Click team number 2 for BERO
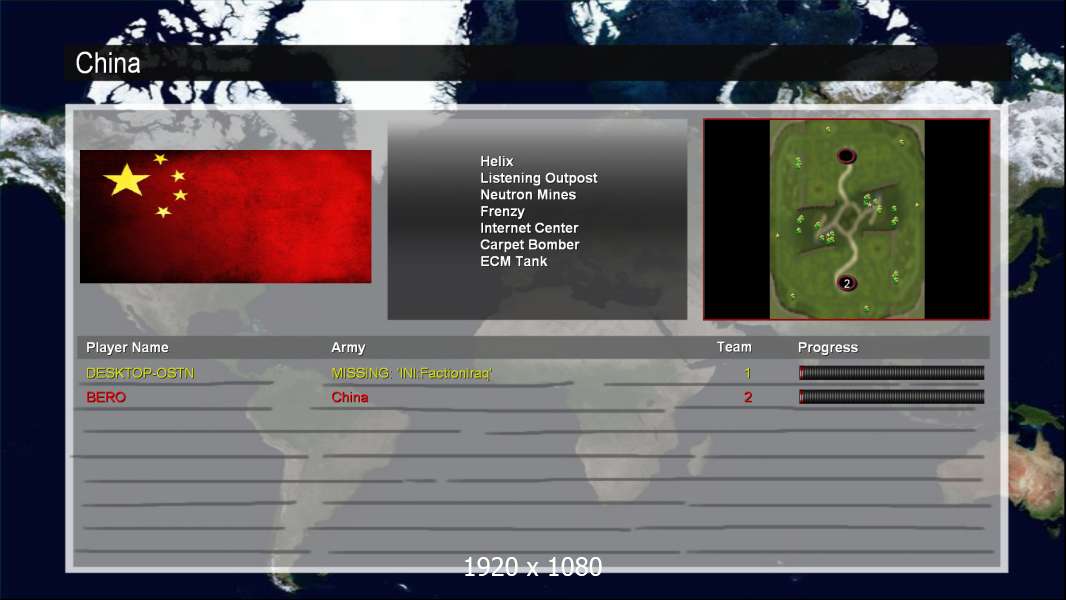The image size is (1066, 600). click(x=748, y=397)
